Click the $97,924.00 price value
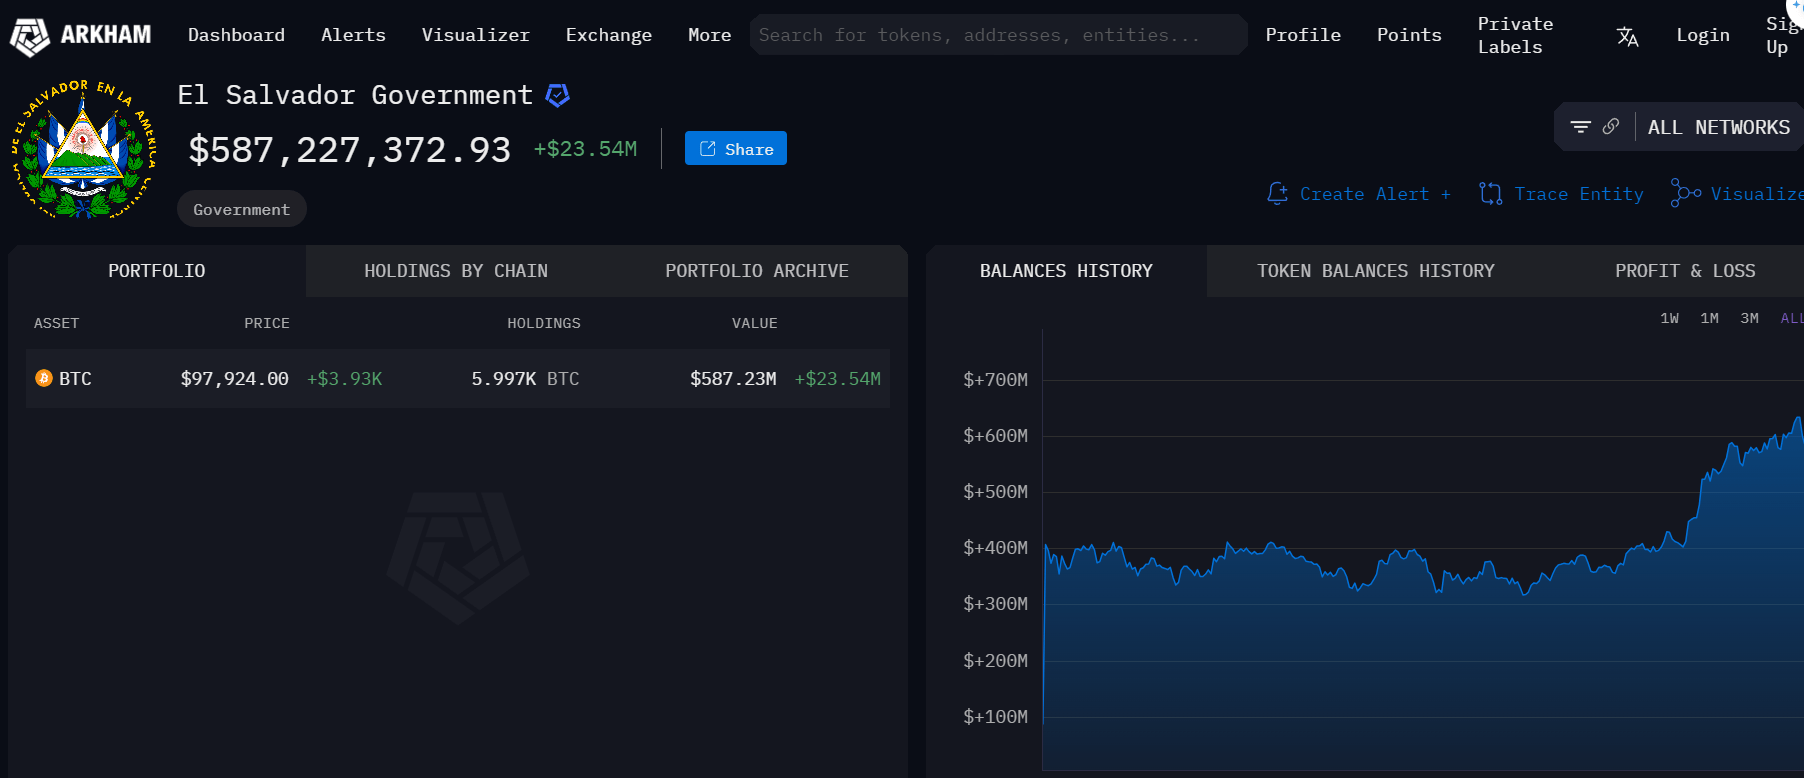 click(234, 379)
